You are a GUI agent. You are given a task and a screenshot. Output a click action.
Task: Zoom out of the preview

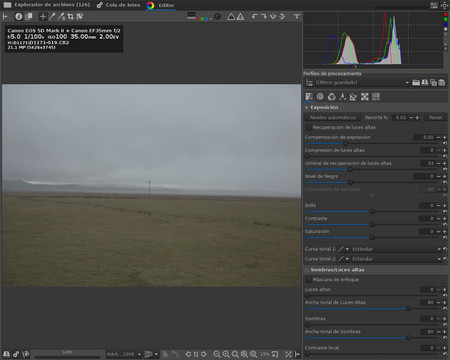(216, 354)
